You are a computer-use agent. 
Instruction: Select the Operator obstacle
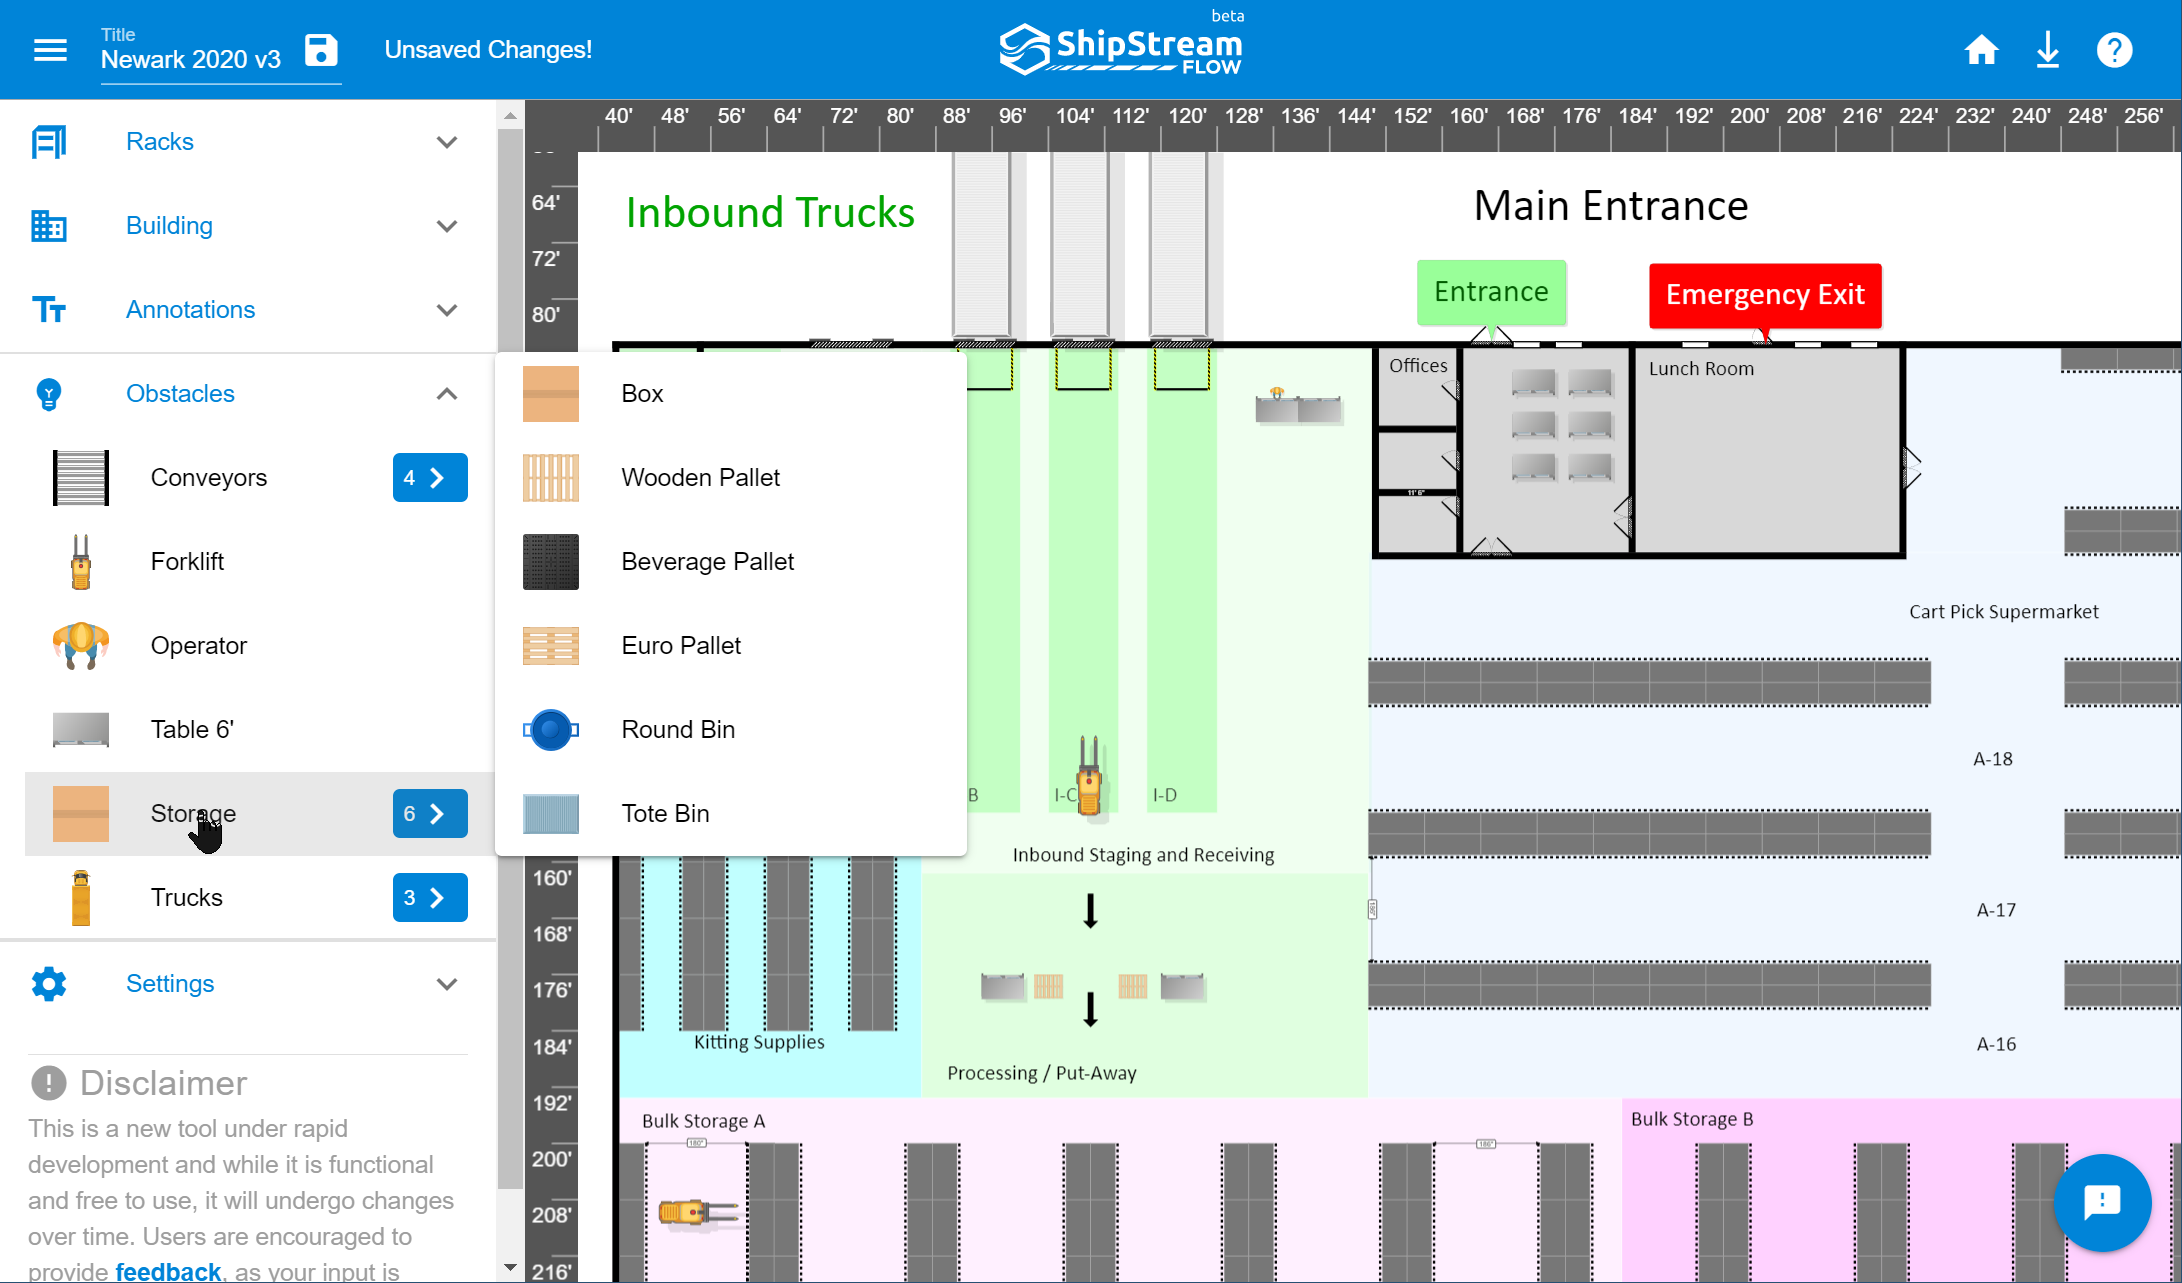(x=198, y=645)
